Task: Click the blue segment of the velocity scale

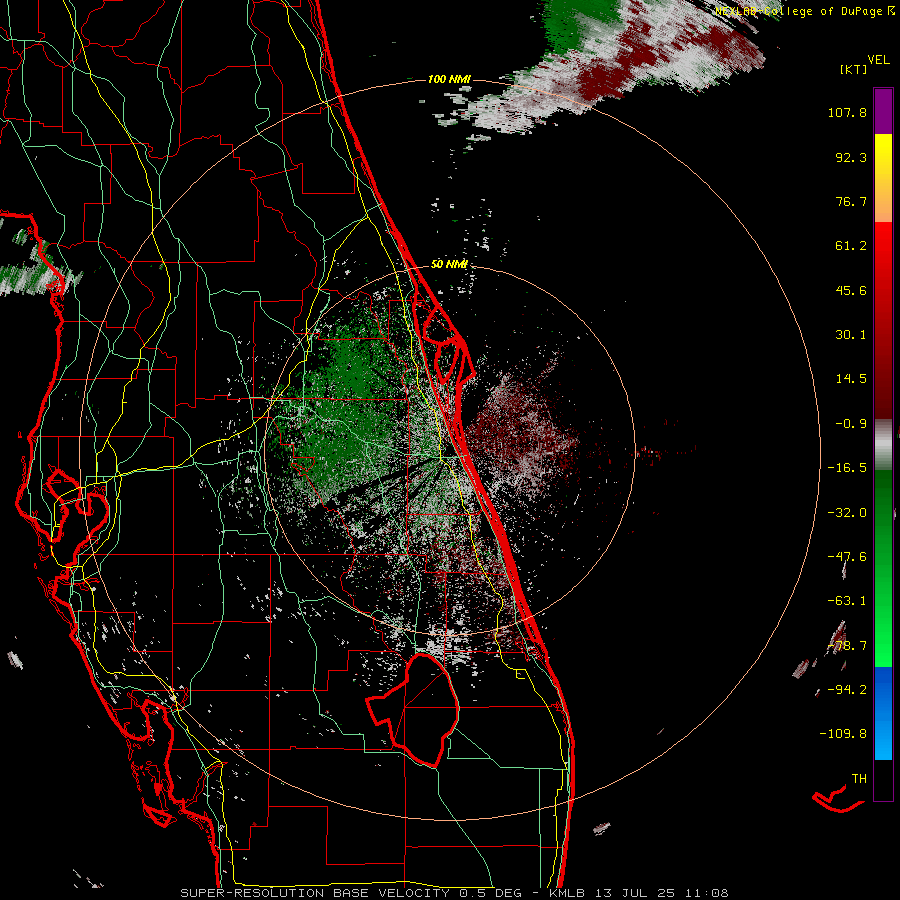Action: click(x=883, y=713)
